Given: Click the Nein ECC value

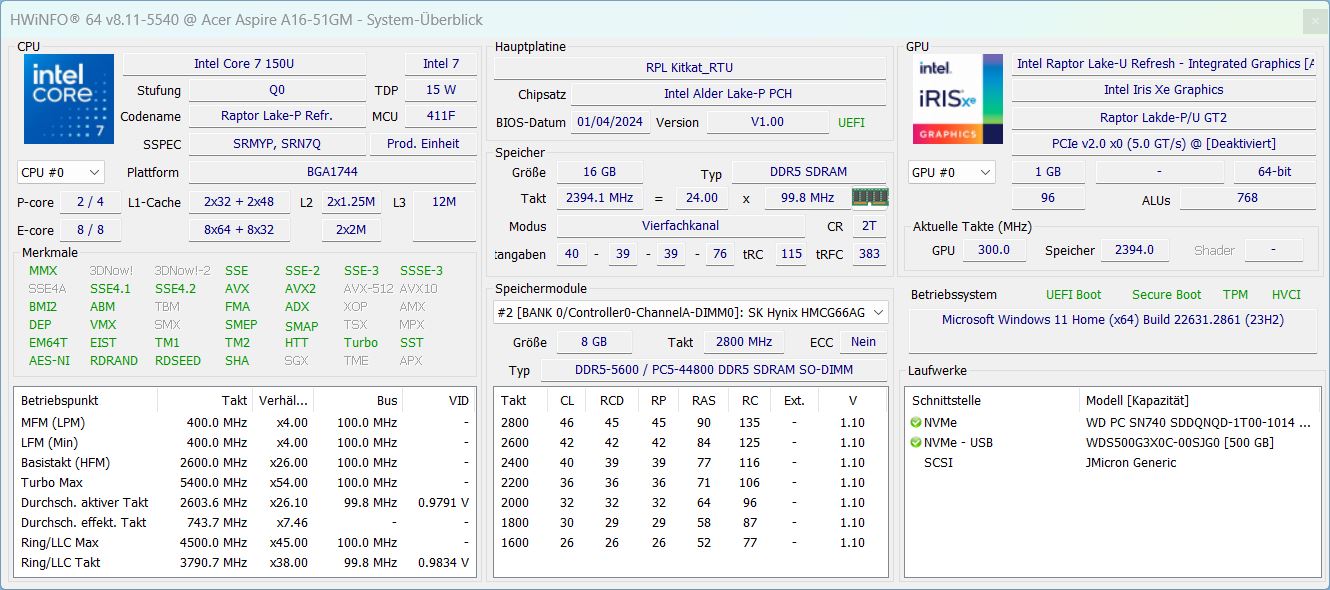Looking at the screenshot, I should 863,342.
